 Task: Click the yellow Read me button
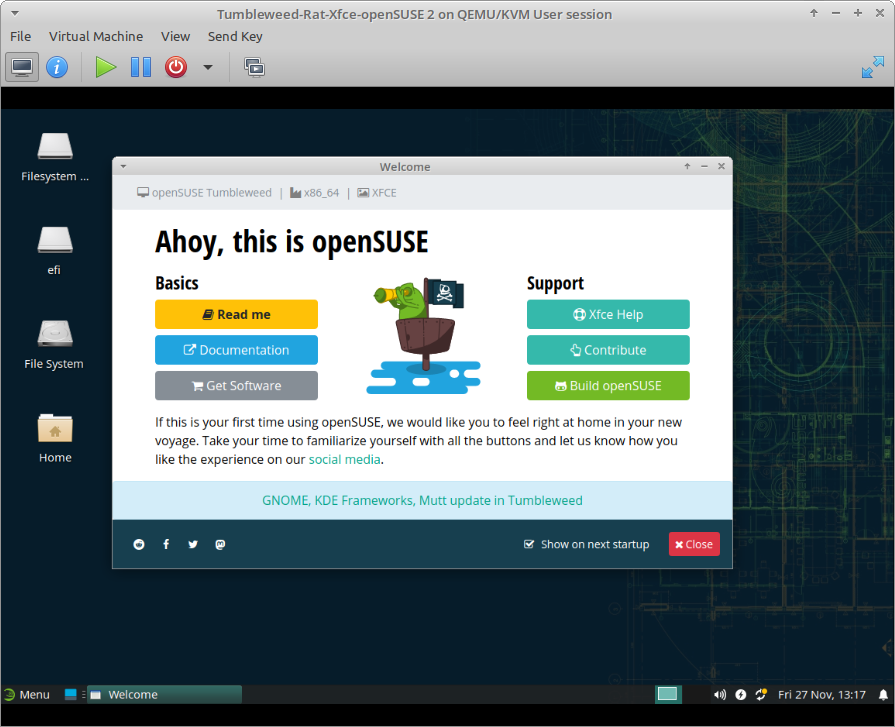pos(236,314)
